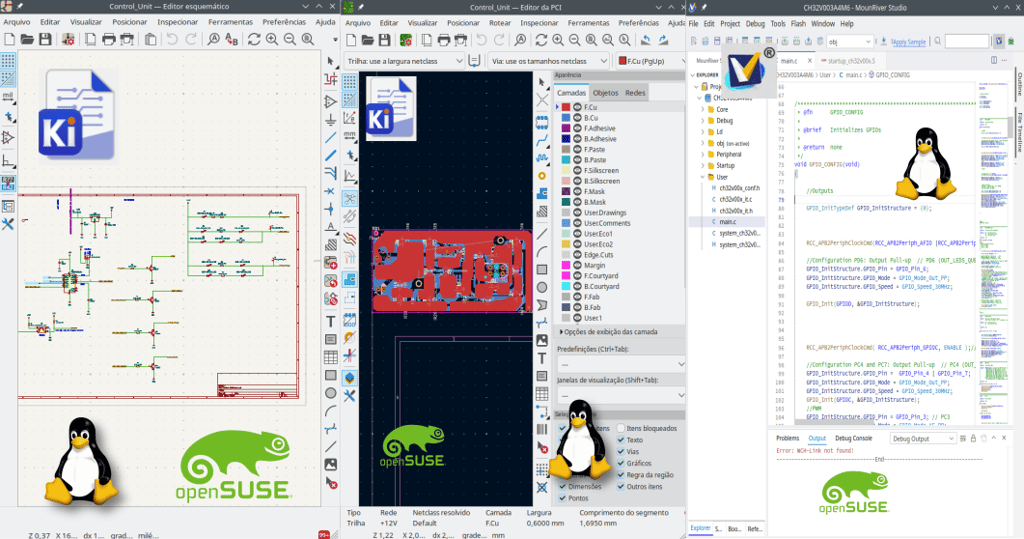Toggle grid display in schematic editor
This screenshot has width=1024, height=539.
coord(8,61)
